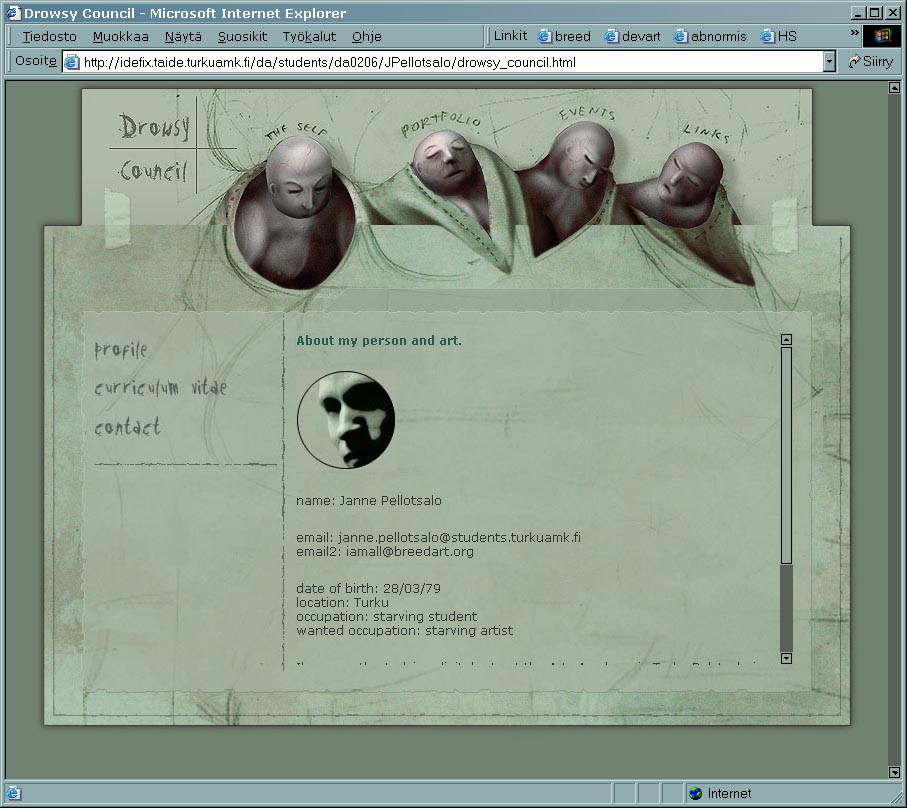This screenshot has height=808, width=907.
Task: Click the browser window scroll down arrow
Action: pos(894,772)
